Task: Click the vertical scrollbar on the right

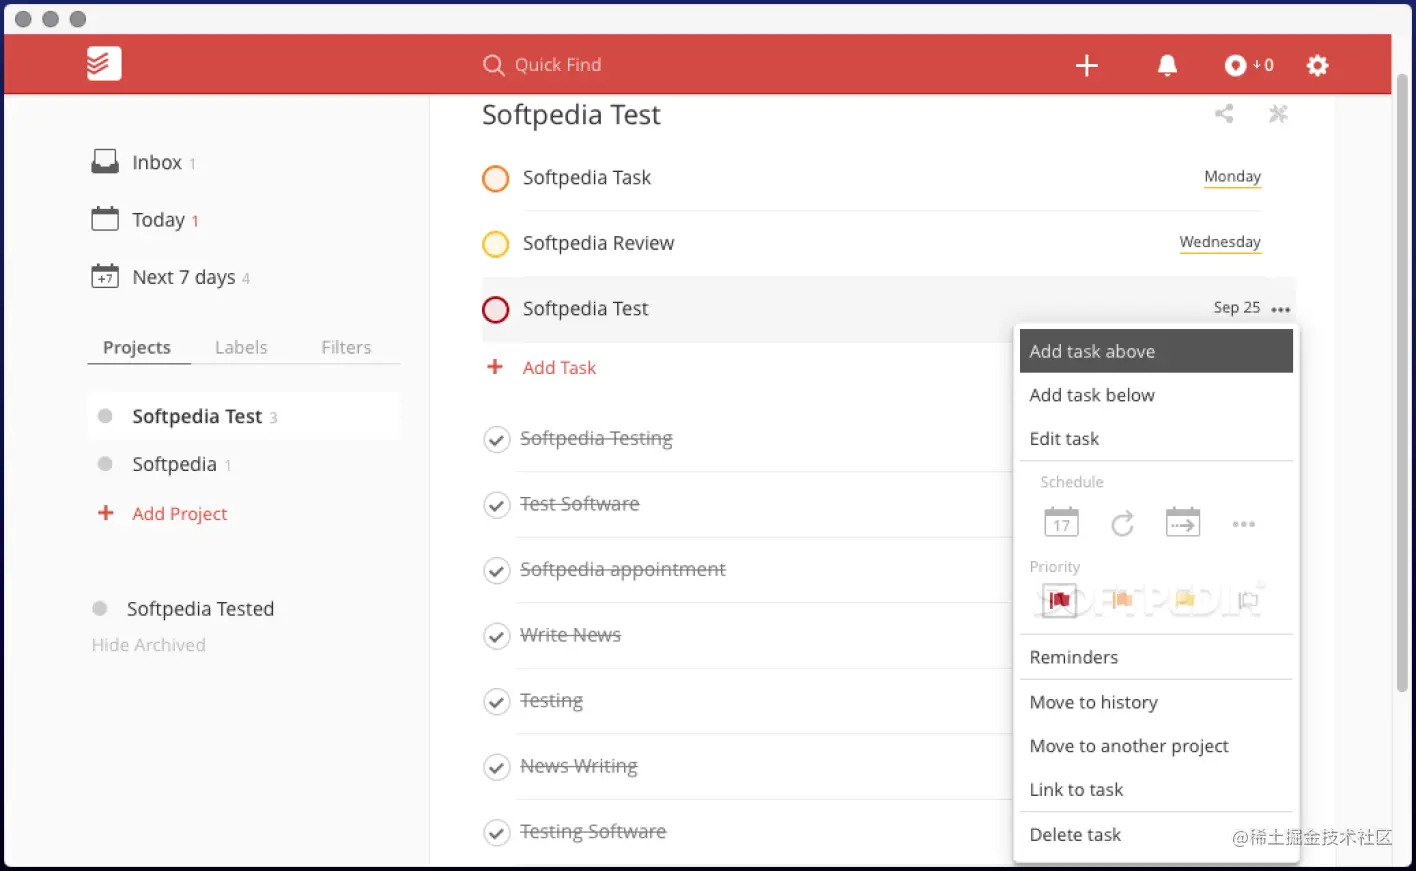Action: click(1402, 383)
